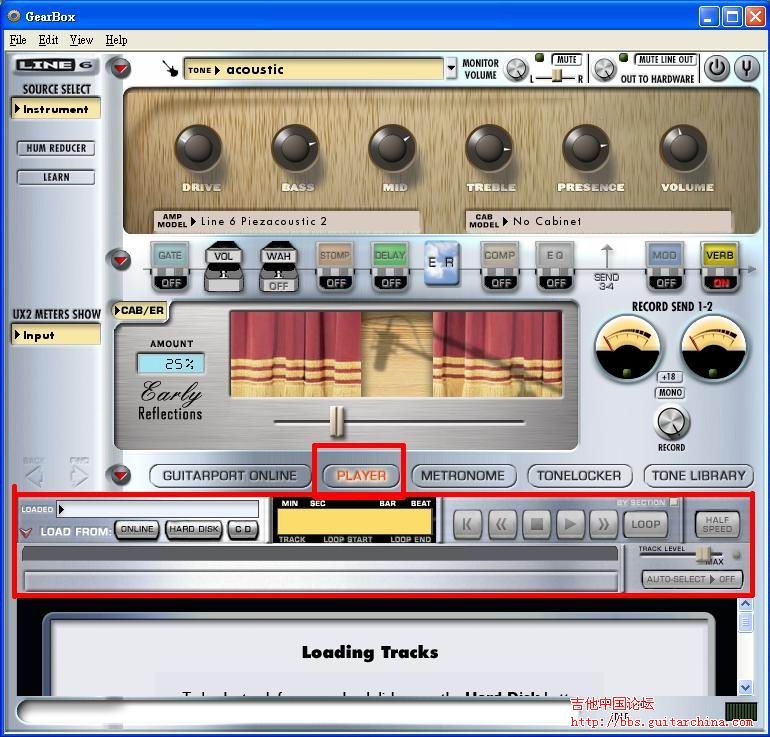Image resolution: width=770 pixels, height=737 pixels.
Task: Open the Source Select Instrument dropdown
Action: (x=57, y=109)
